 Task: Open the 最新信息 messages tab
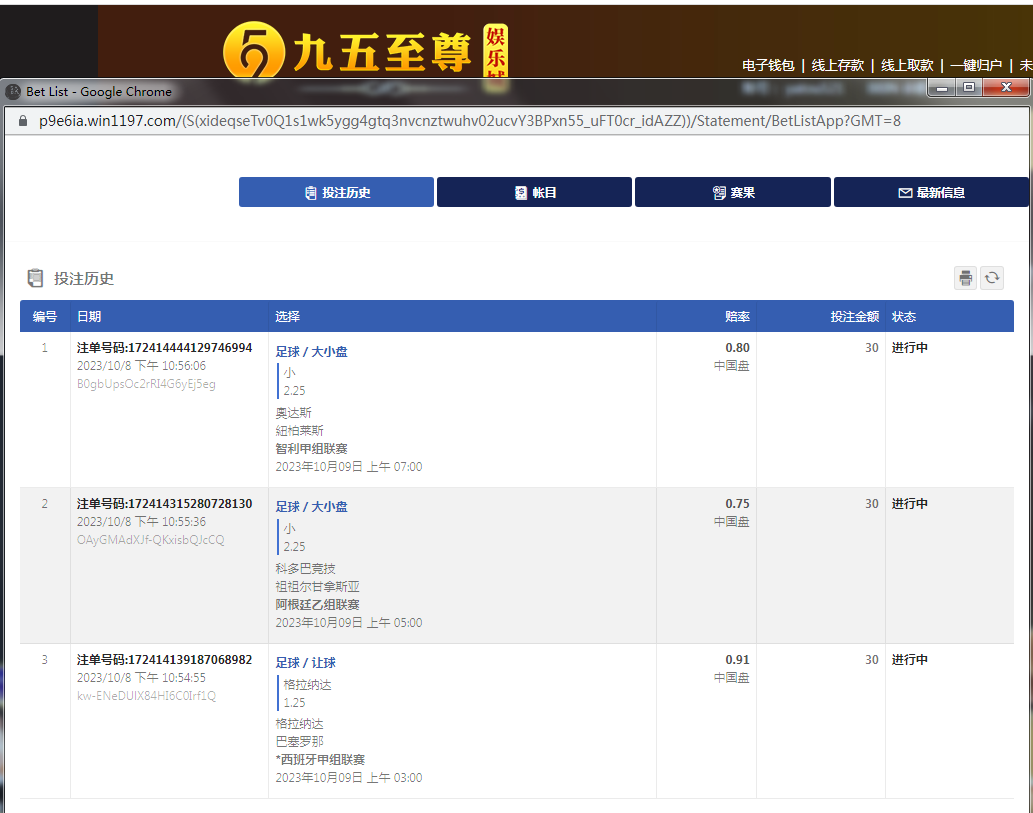tap(930, 192)
